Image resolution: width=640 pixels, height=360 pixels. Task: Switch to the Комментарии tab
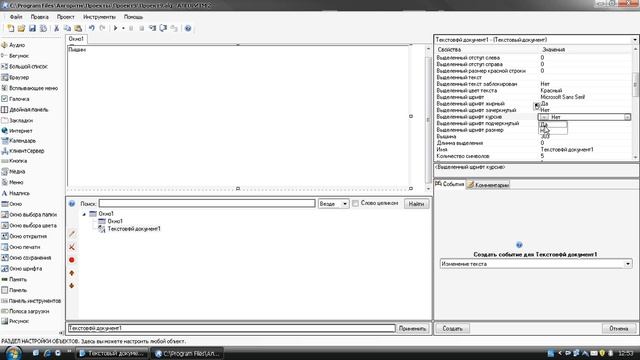488,185
